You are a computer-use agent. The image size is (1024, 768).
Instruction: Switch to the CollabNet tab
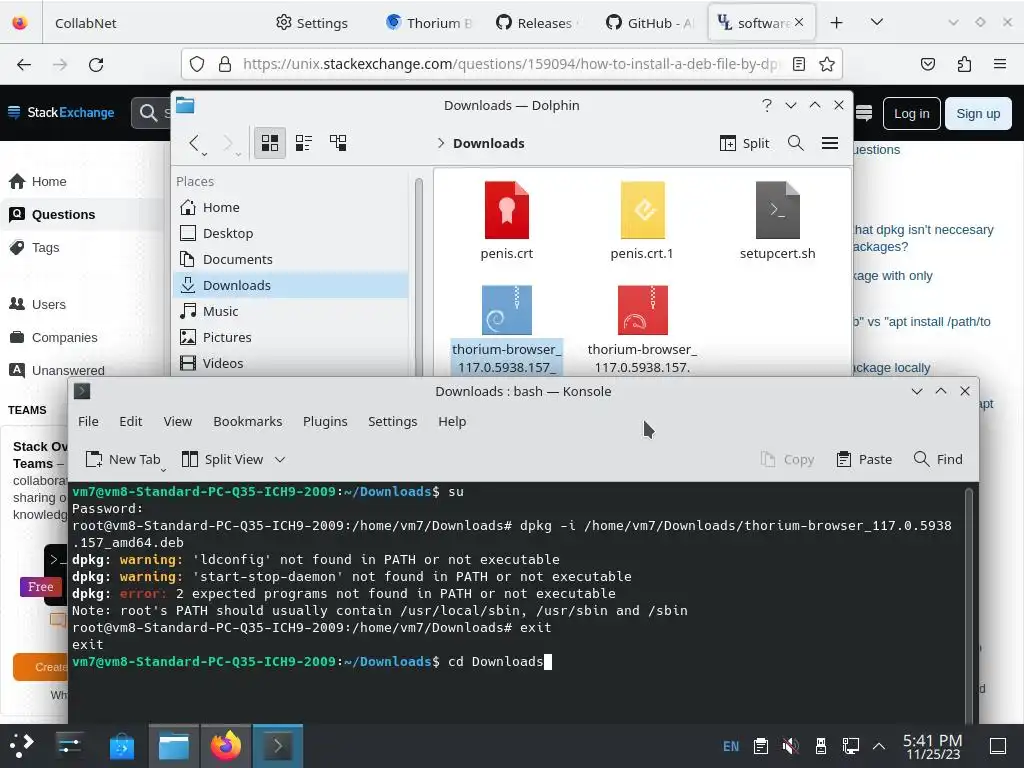(86, 23)
